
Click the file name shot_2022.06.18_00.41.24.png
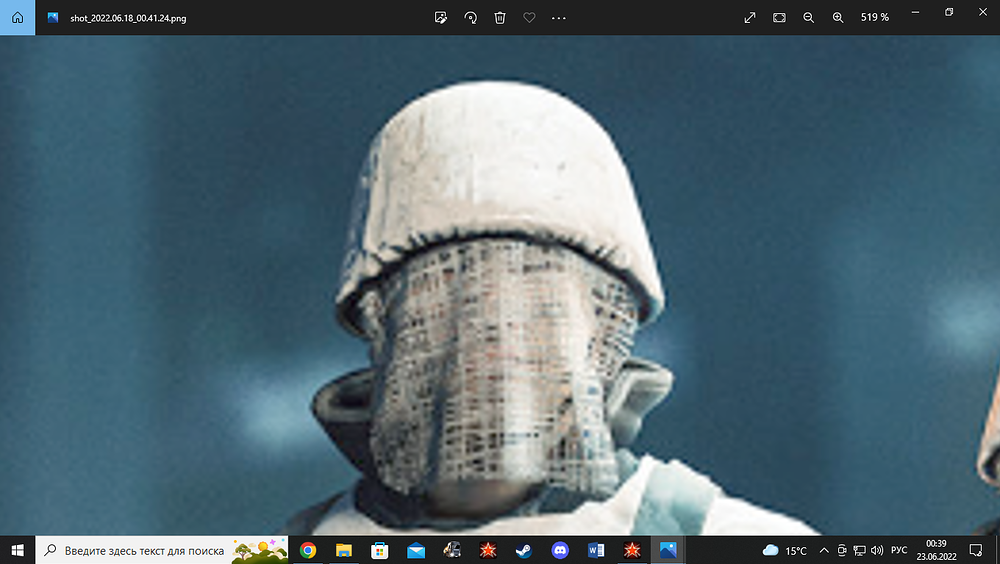pos(128,19)
